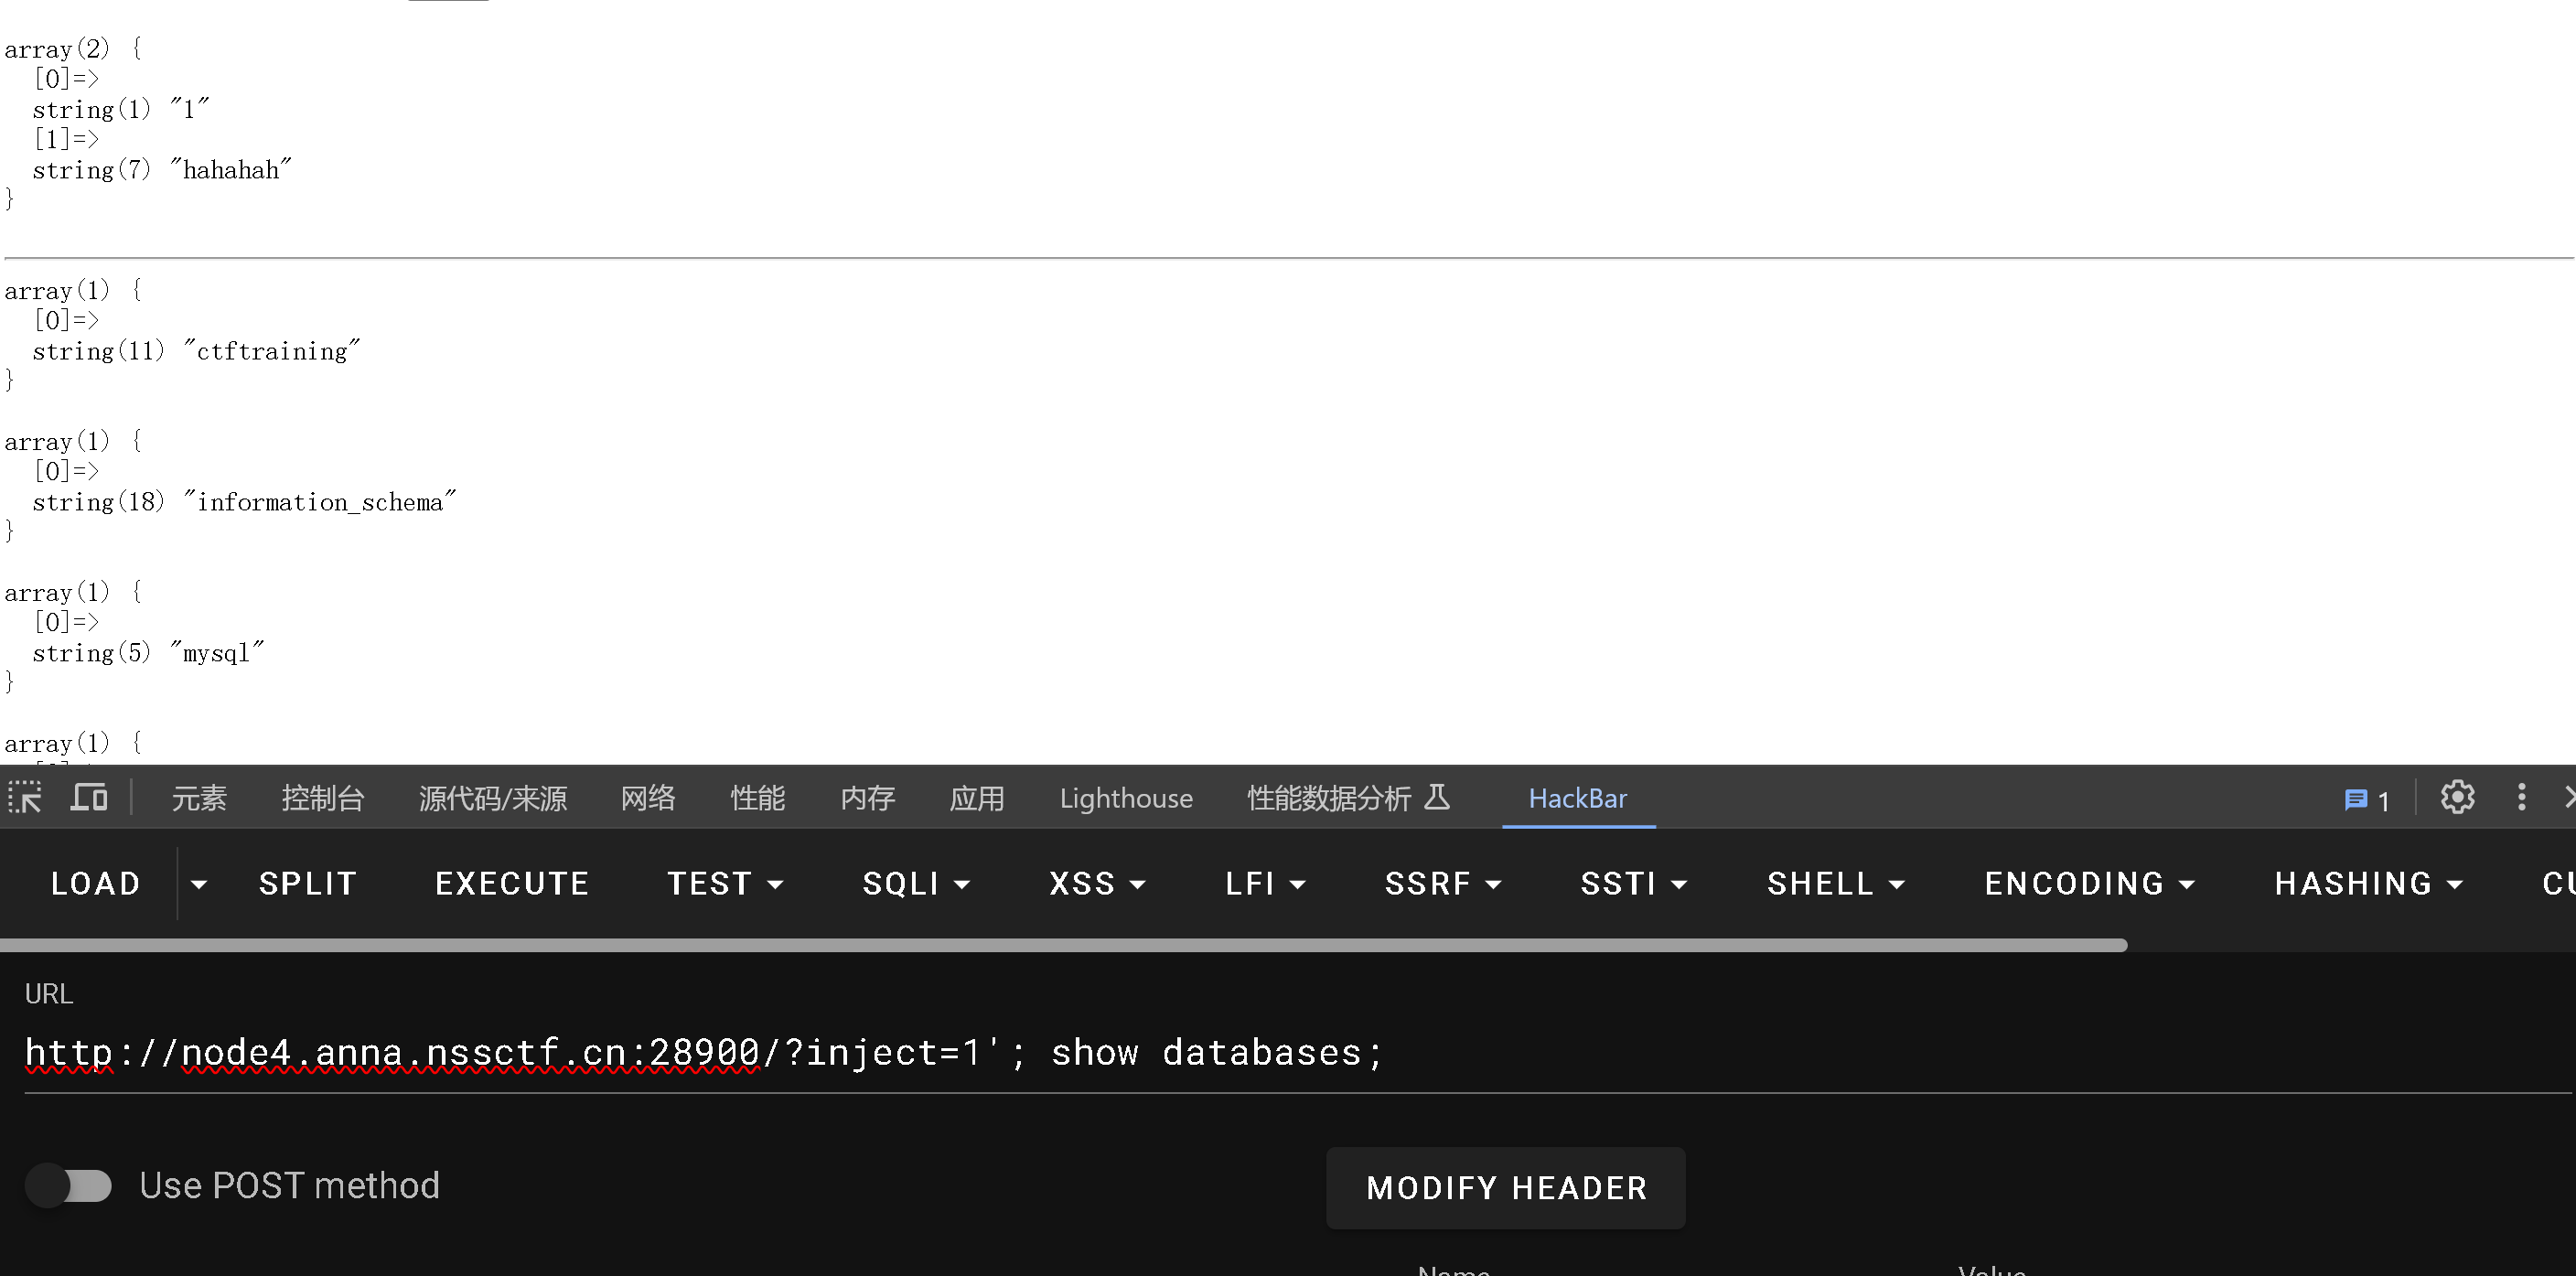This screenshot has width=2576, height=1276.
Task: Expand the SQLI dropdown menu
Action: (916, 884)
